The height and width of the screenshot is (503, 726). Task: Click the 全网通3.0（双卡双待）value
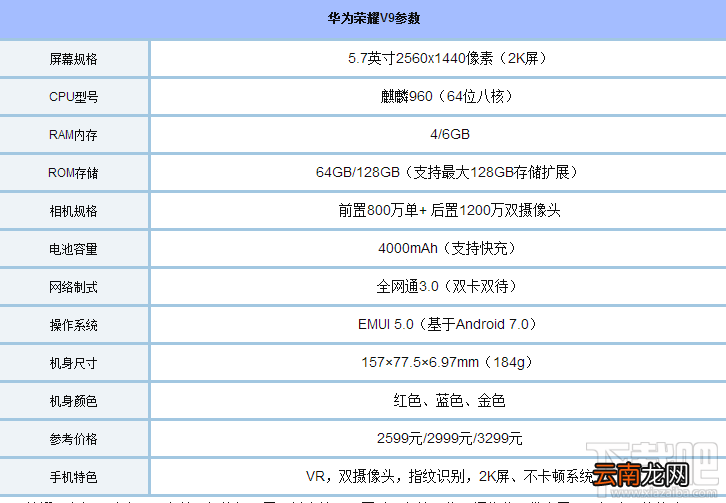coord(447,286)
